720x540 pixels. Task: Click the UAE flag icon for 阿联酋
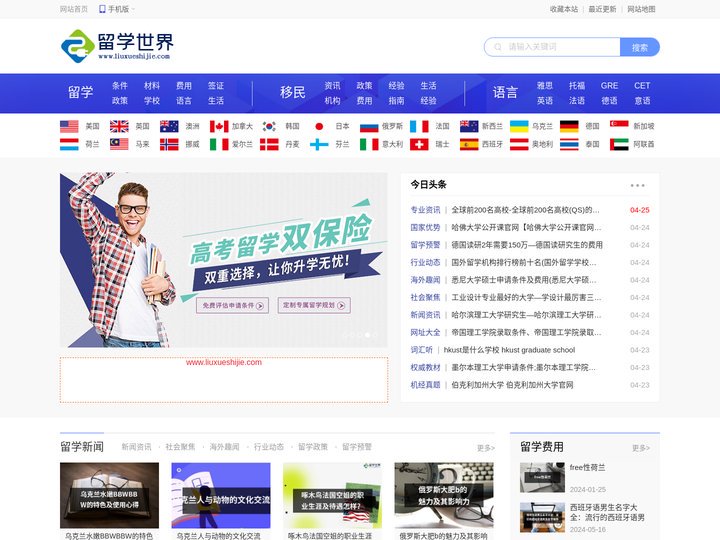click(619, 144)
